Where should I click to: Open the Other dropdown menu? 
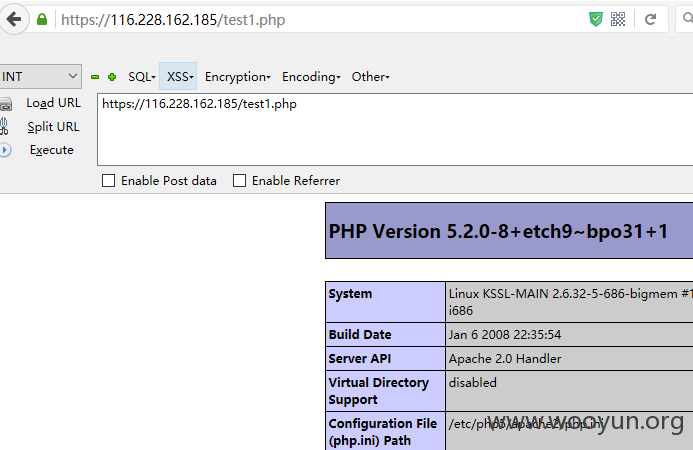tap(370, 77)
